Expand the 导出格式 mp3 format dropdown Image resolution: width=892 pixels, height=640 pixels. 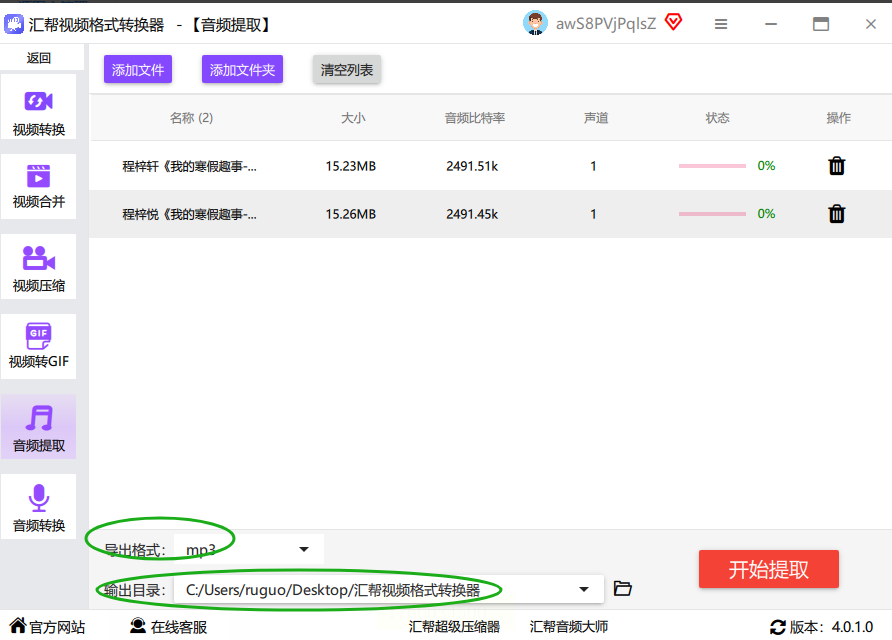pyautogui.click(x=249, y=549)
